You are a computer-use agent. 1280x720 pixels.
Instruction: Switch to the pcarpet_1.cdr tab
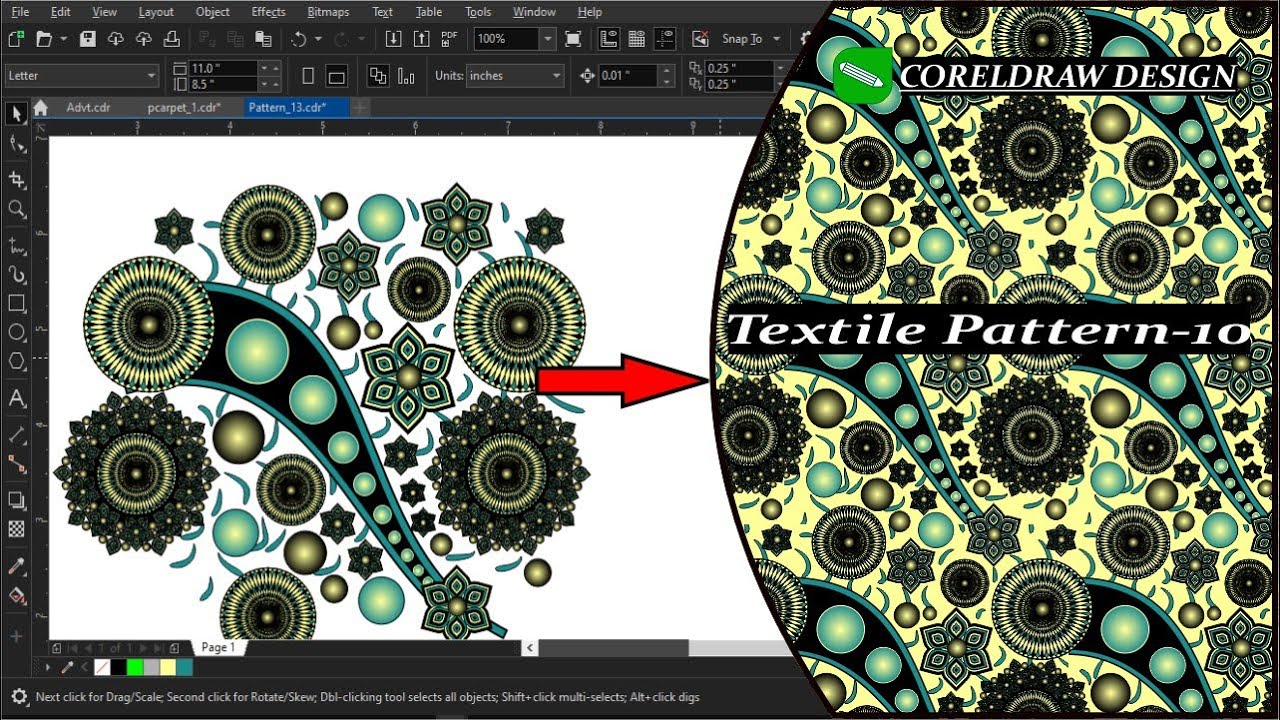pos(183,107)
